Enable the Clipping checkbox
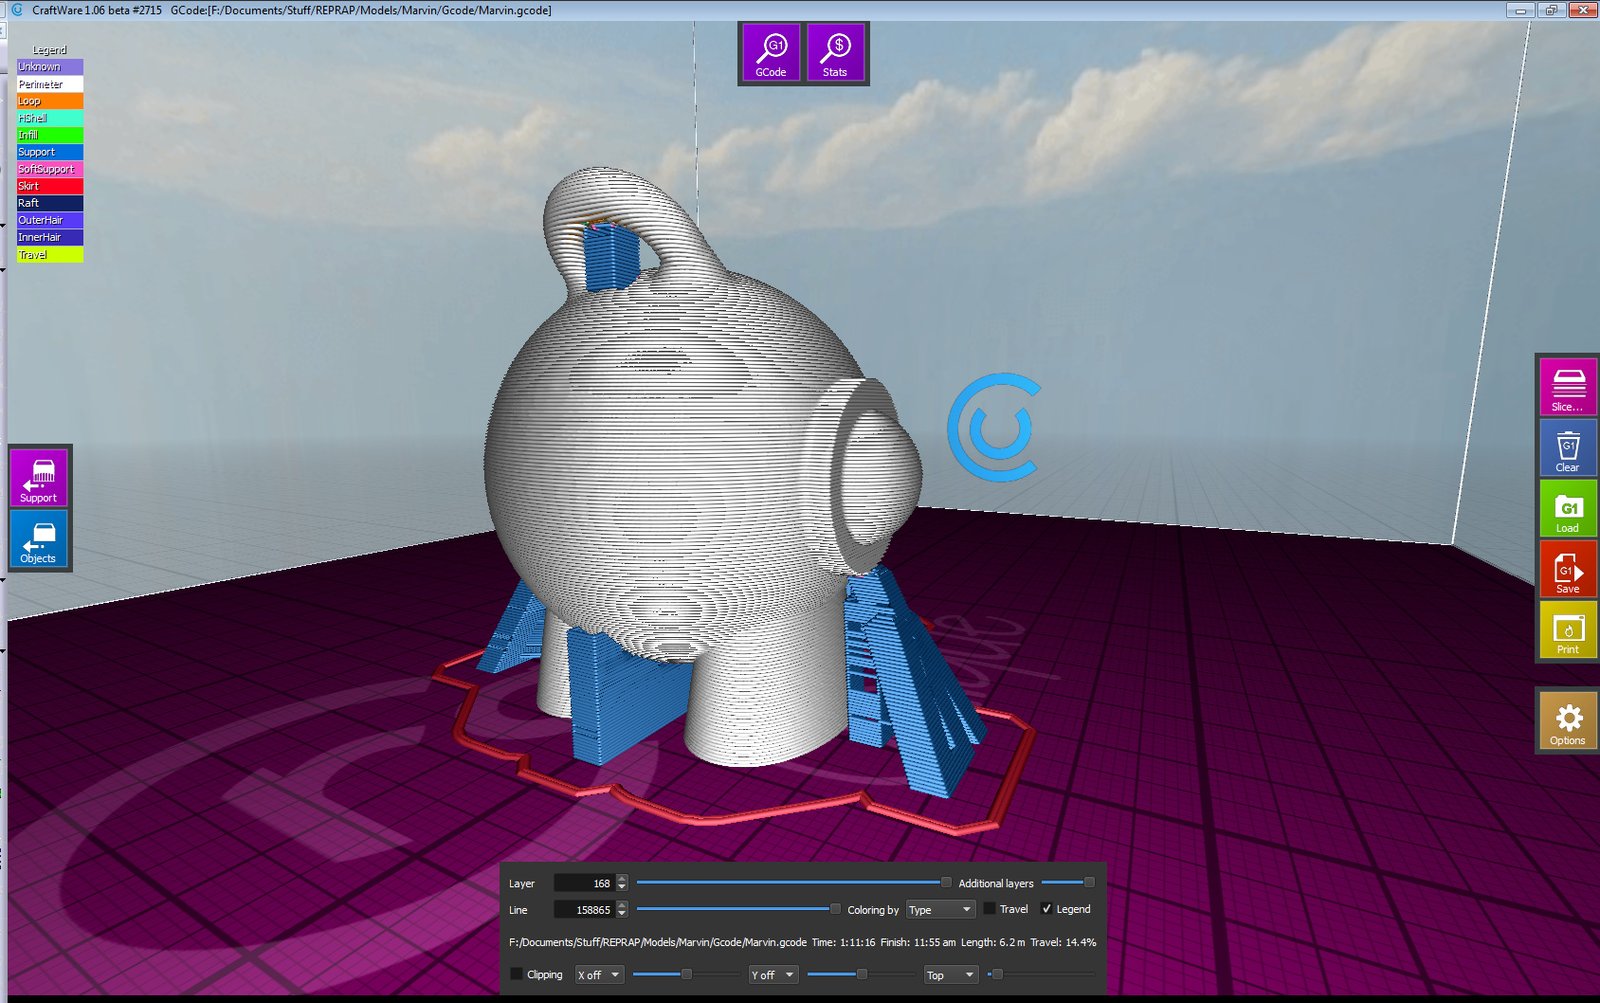1600x1003 pixels. click(516, 974)
